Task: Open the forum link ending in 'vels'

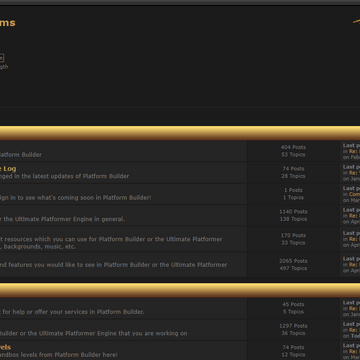Action: pyautogui.click(x=5, y=347)
